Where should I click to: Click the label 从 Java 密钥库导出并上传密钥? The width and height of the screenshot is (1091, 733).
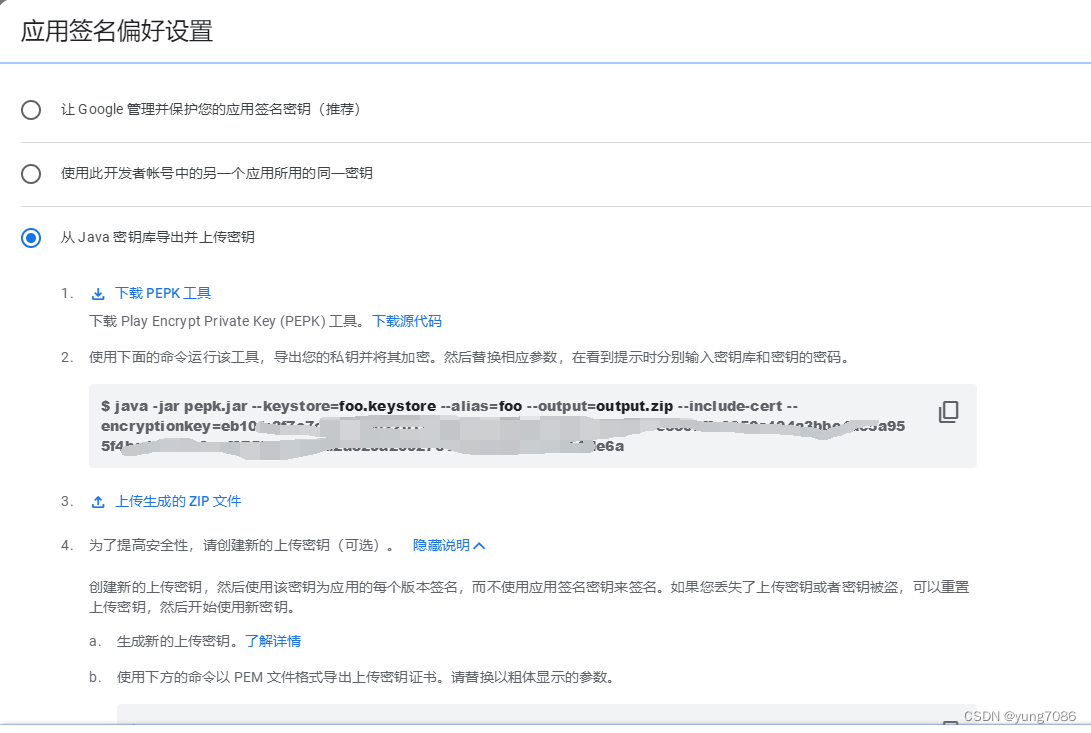point(157,237)
